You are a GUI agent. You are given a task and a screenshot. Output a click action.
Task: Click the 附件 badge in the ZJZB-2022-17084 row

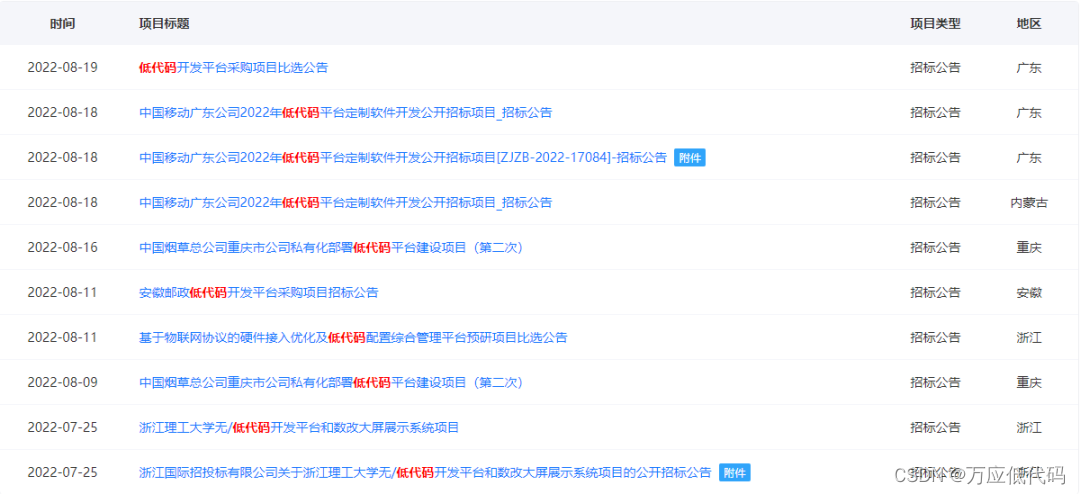pos(689,158)
